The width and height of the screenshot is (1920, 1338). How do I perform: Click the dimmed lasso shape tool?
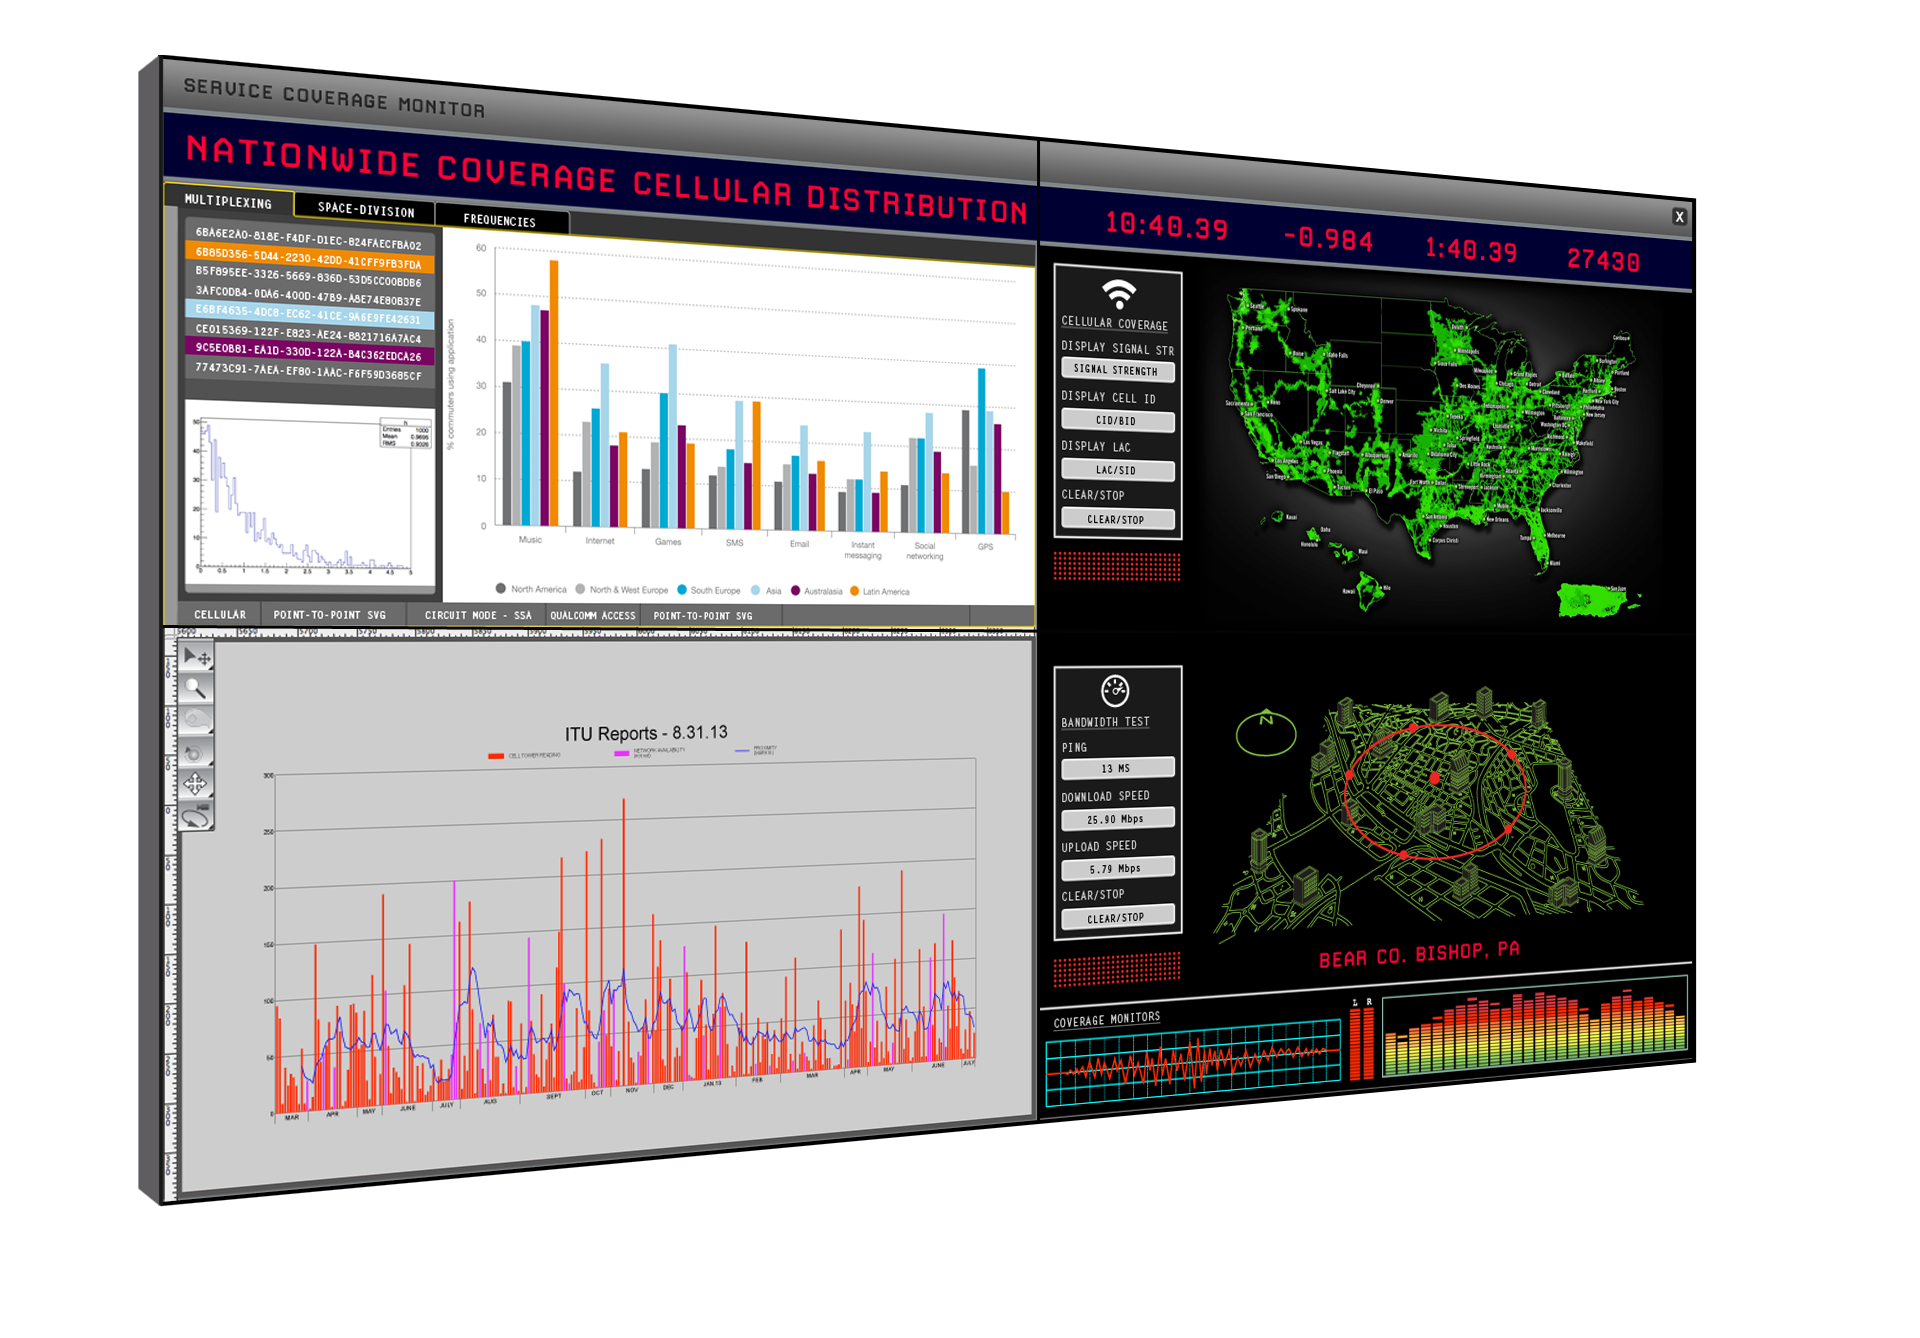tap(196, 719)
